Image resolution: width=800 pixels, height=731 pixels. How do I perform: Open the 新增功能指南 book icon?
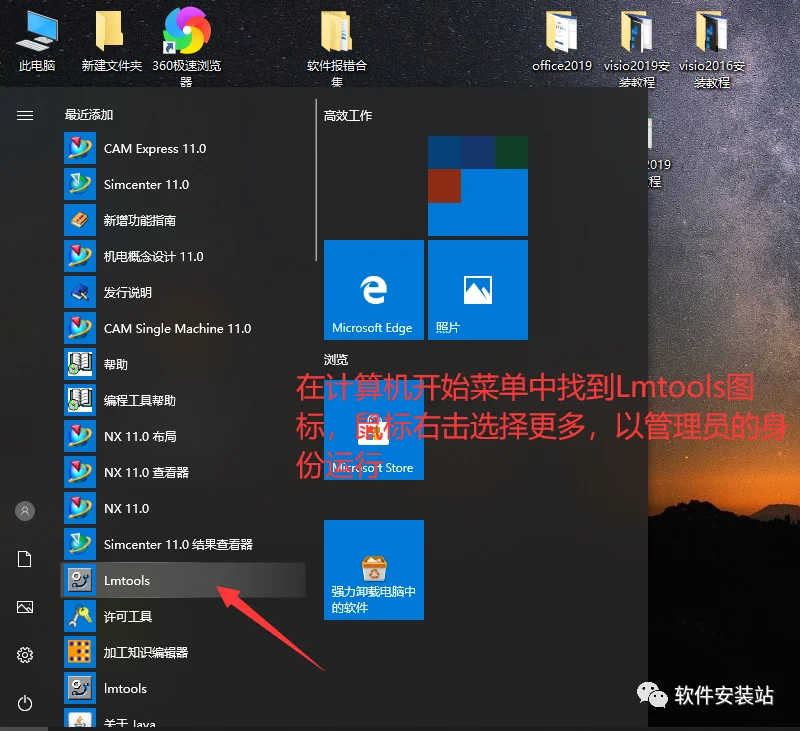[80, 220]
